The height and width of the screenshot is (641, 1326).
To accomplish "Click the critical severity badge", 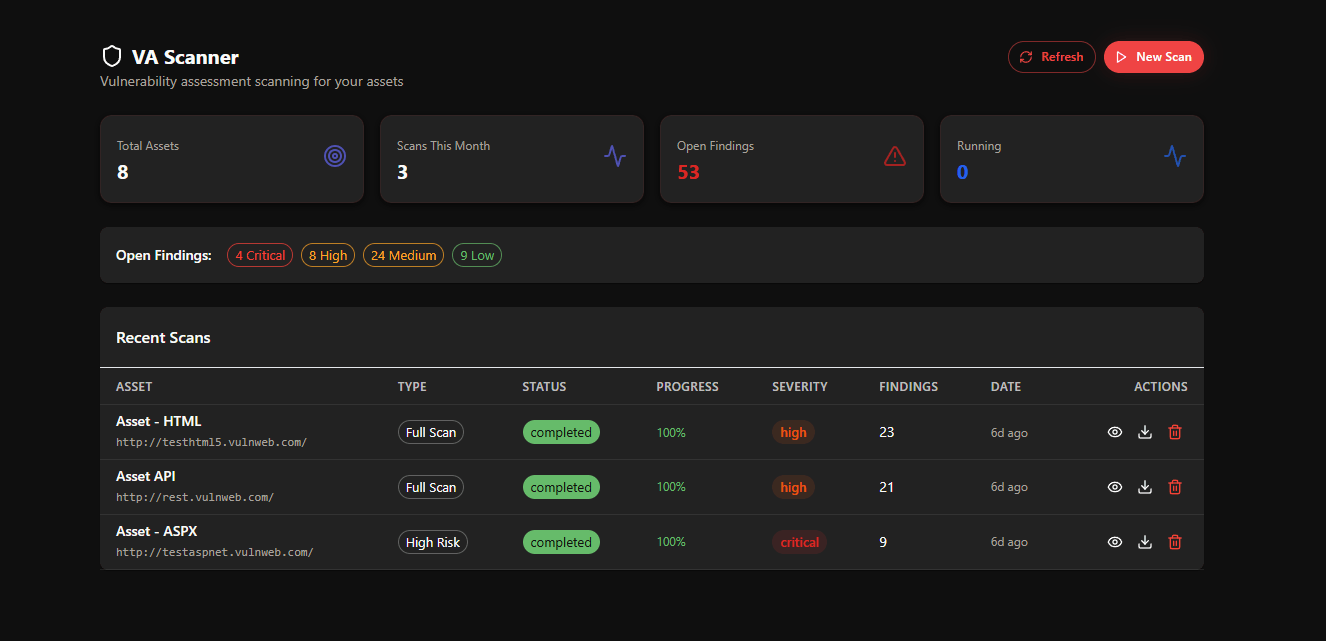I will [x=799, y=542].
